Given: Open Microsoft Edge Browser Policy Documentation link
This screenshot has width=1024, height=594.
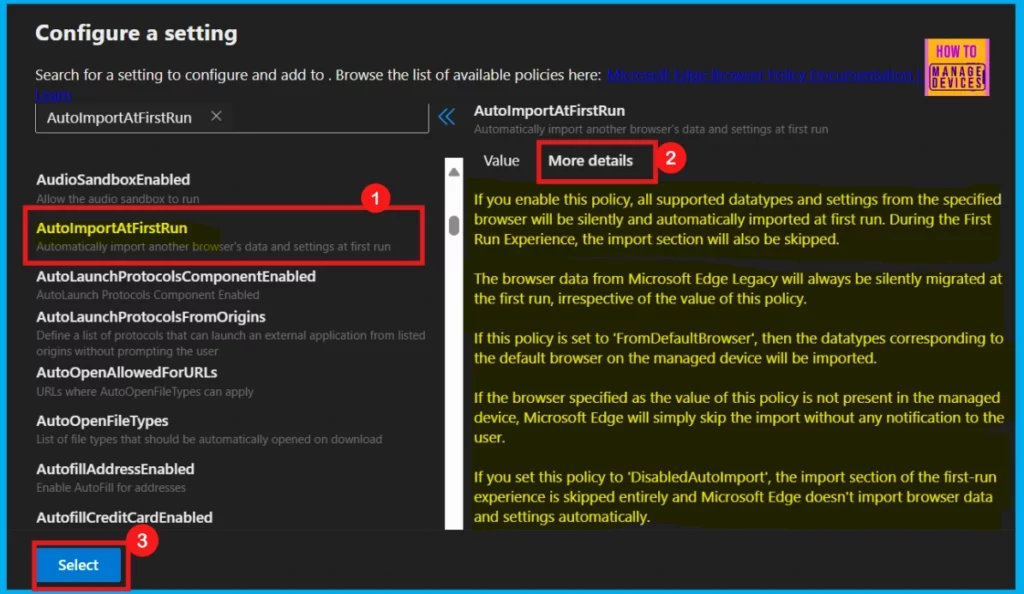Looking at the screenshot, I should (764, 75).
